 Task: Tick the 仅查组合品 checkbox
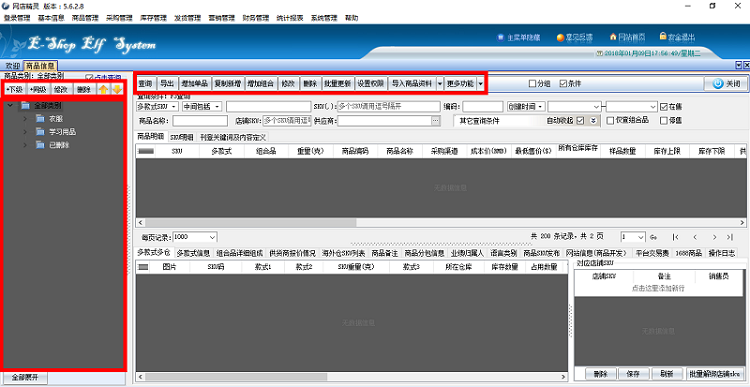click(x=610, y=121)
